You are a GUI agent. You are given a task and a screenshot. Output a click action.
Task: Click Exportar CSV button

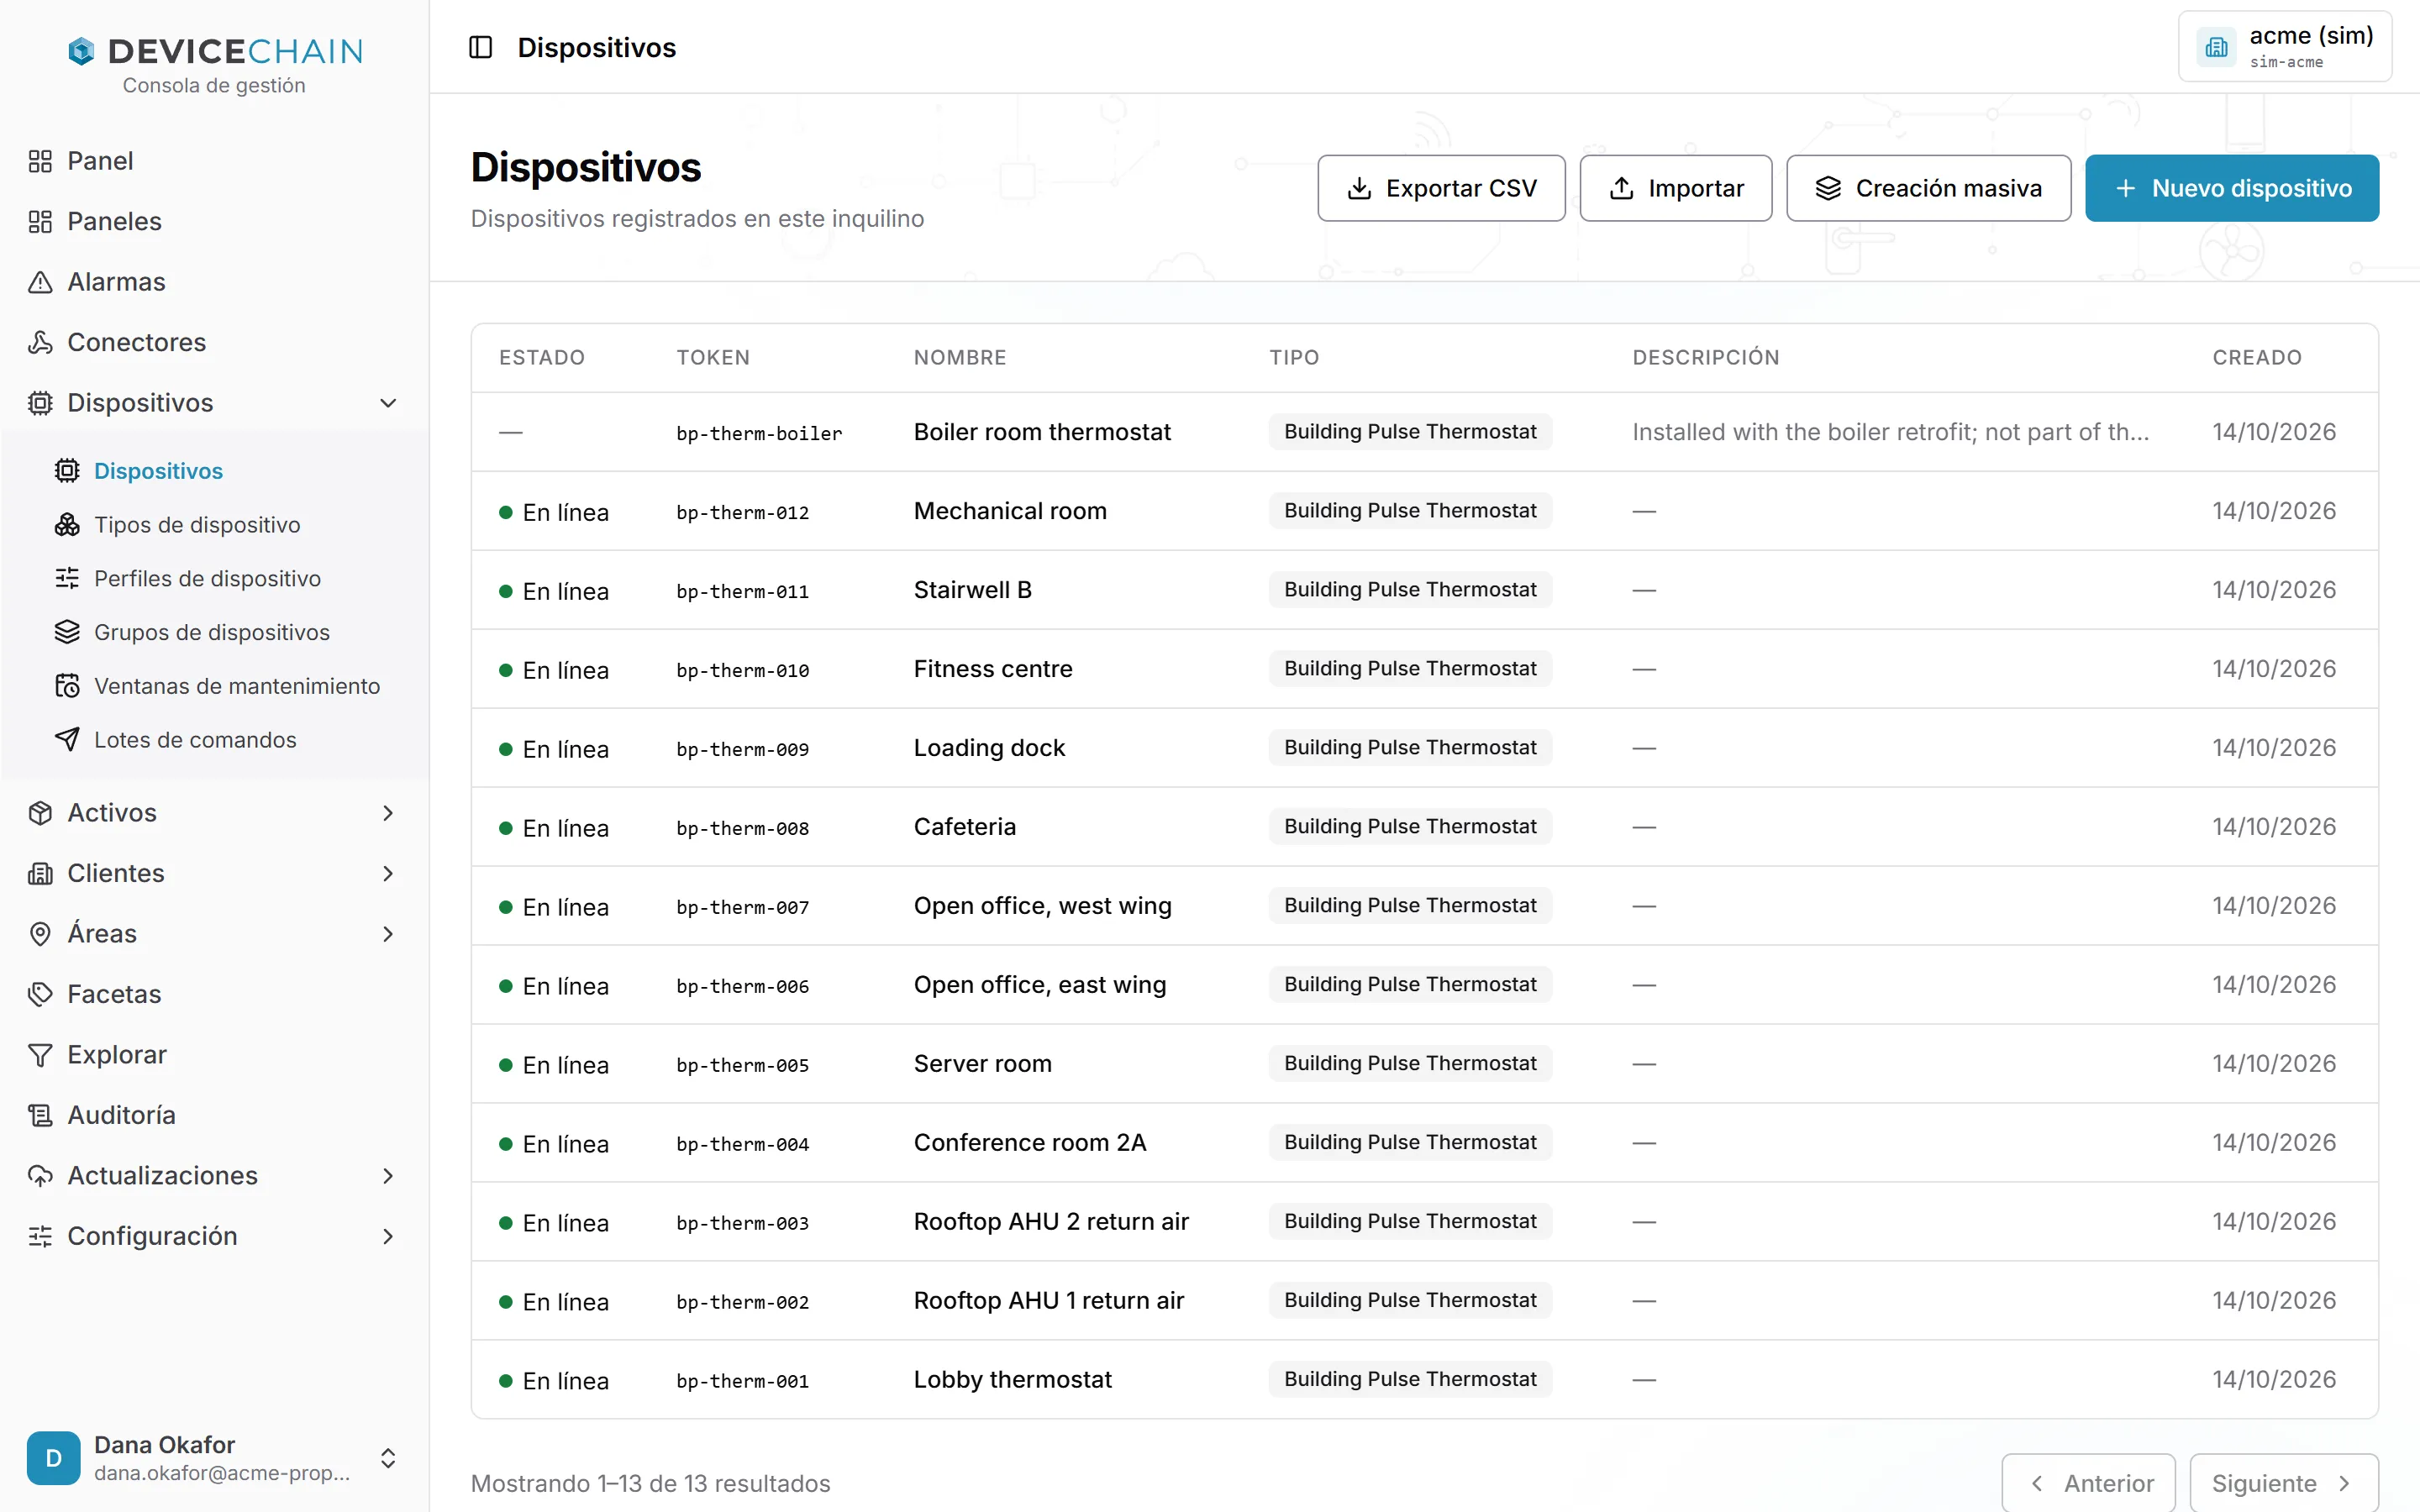point(1441,188)
